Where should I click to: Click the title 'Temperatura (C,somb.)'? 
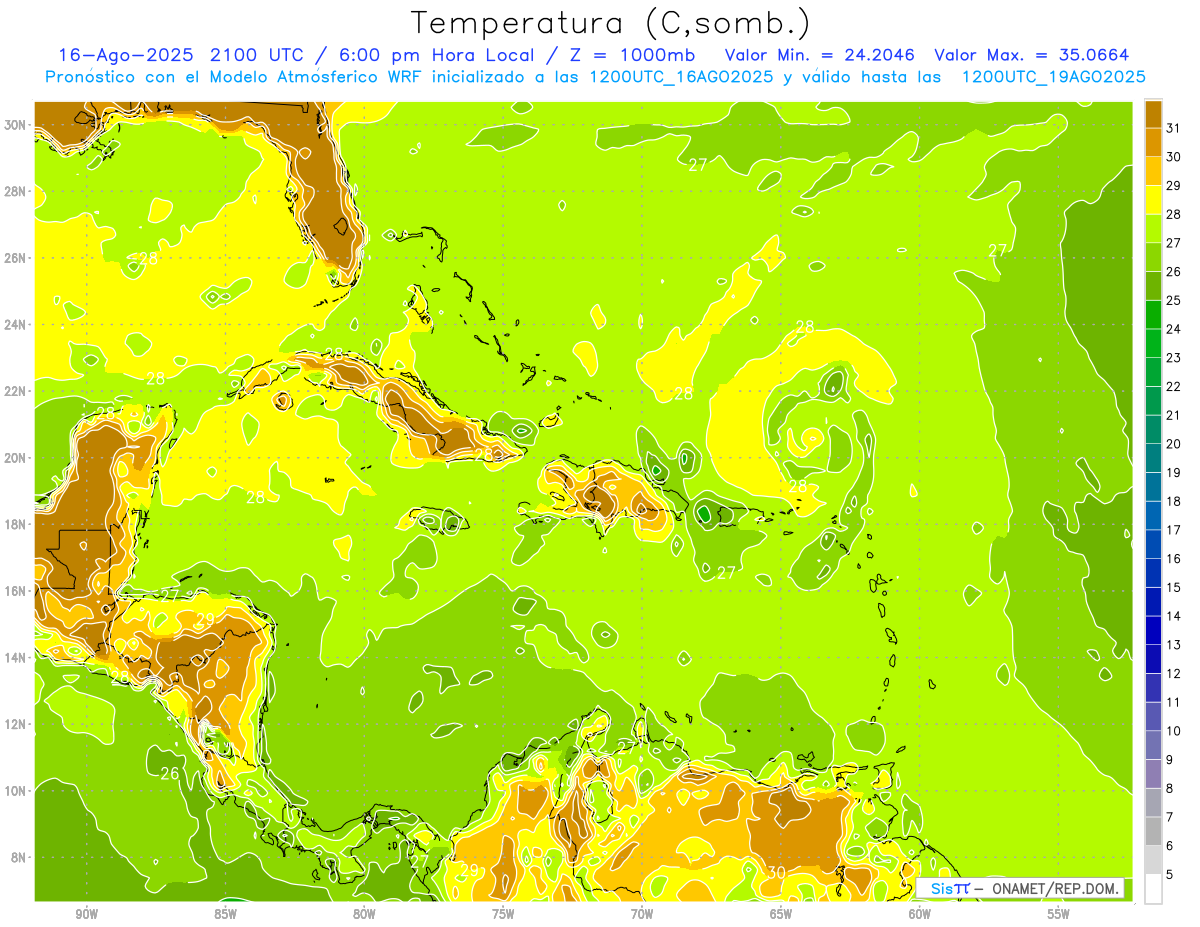(x=611, y=22)
